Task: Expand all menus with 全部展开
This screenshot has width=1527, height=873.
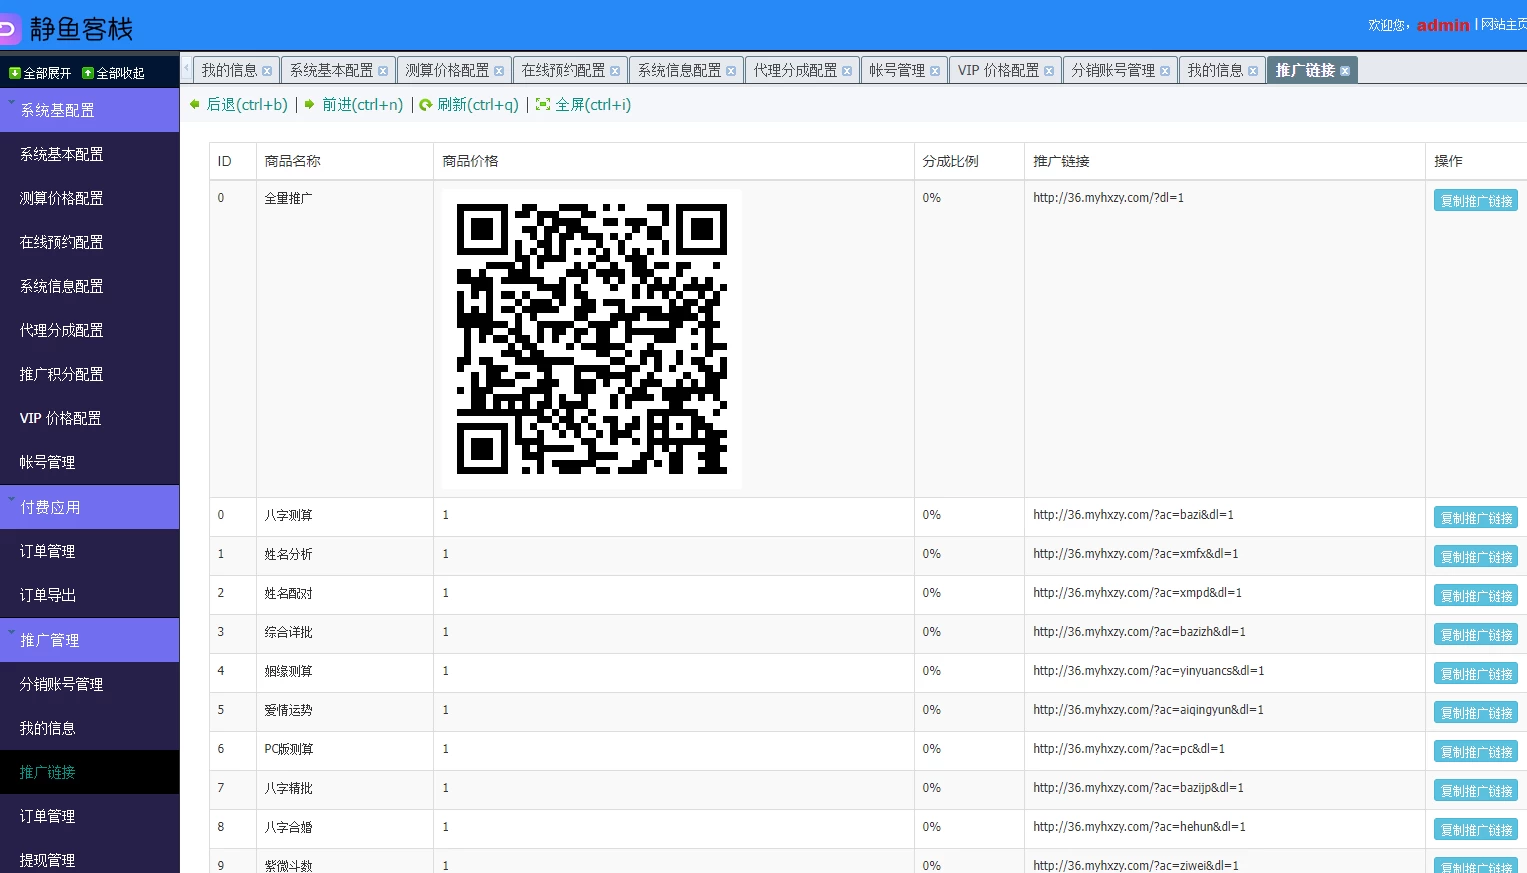Action: click(40, 73)
